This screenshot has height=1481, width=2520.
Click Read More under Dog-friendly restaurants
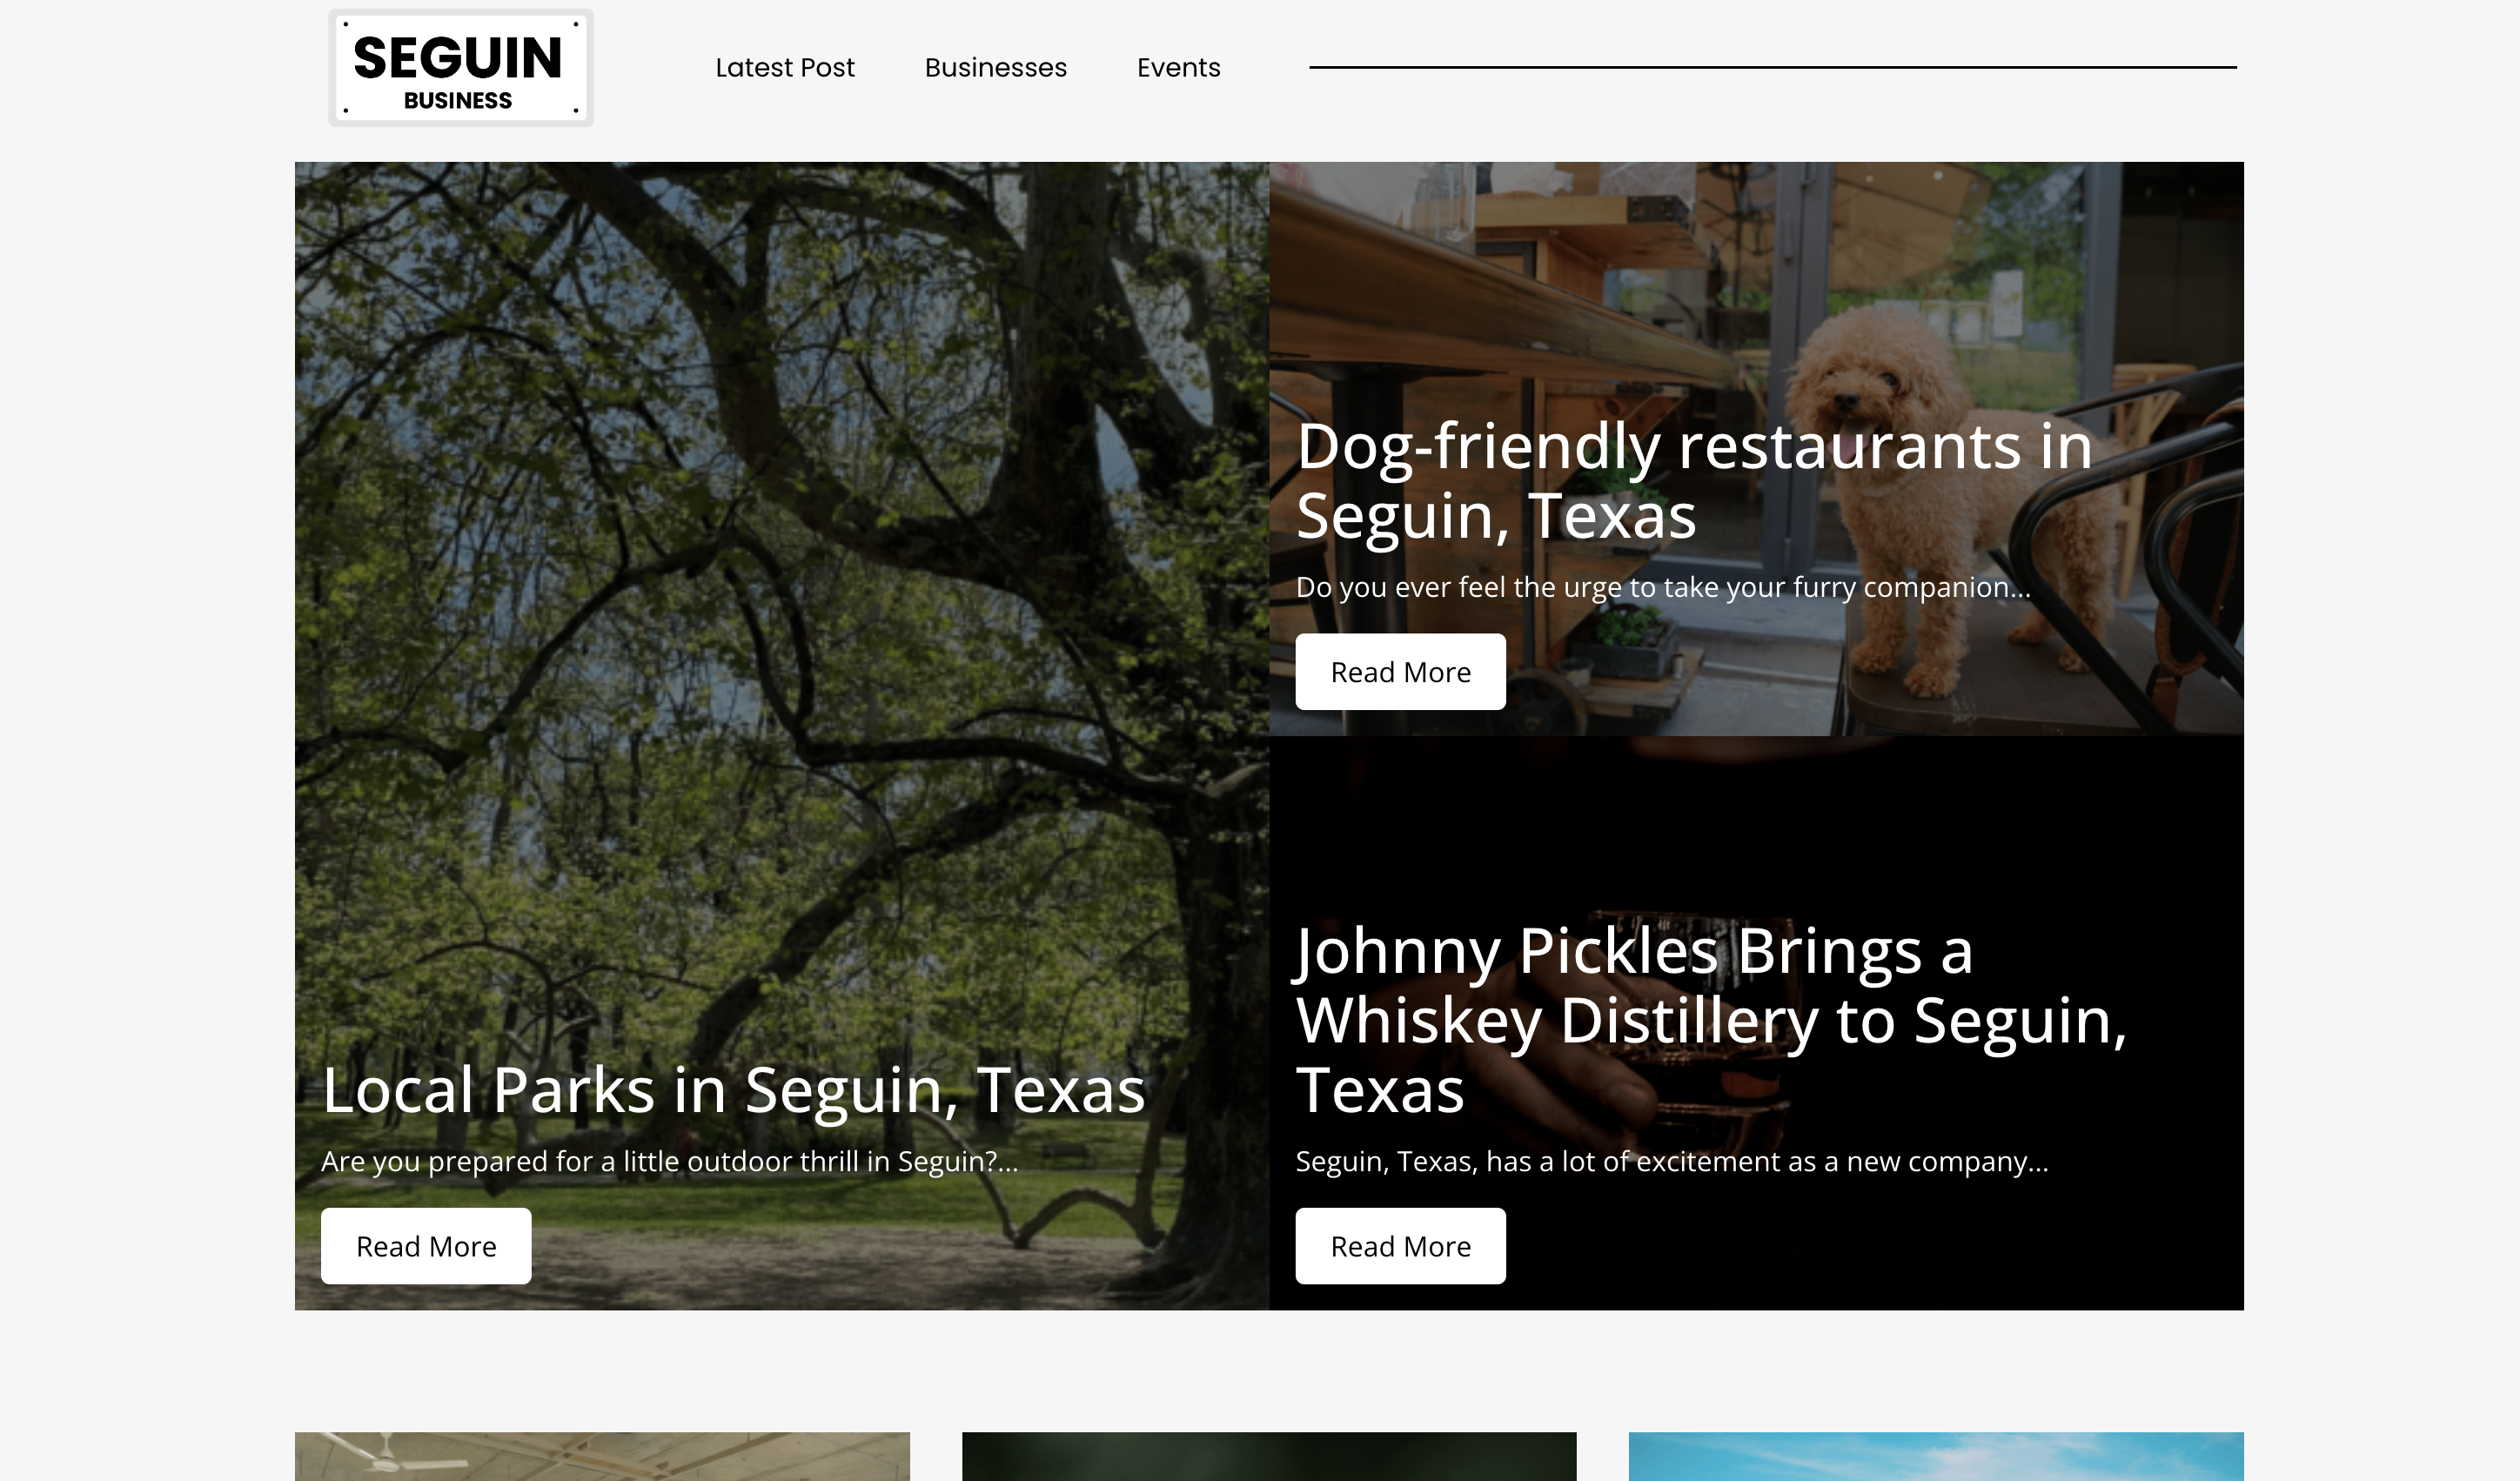tap(1400, 672)
